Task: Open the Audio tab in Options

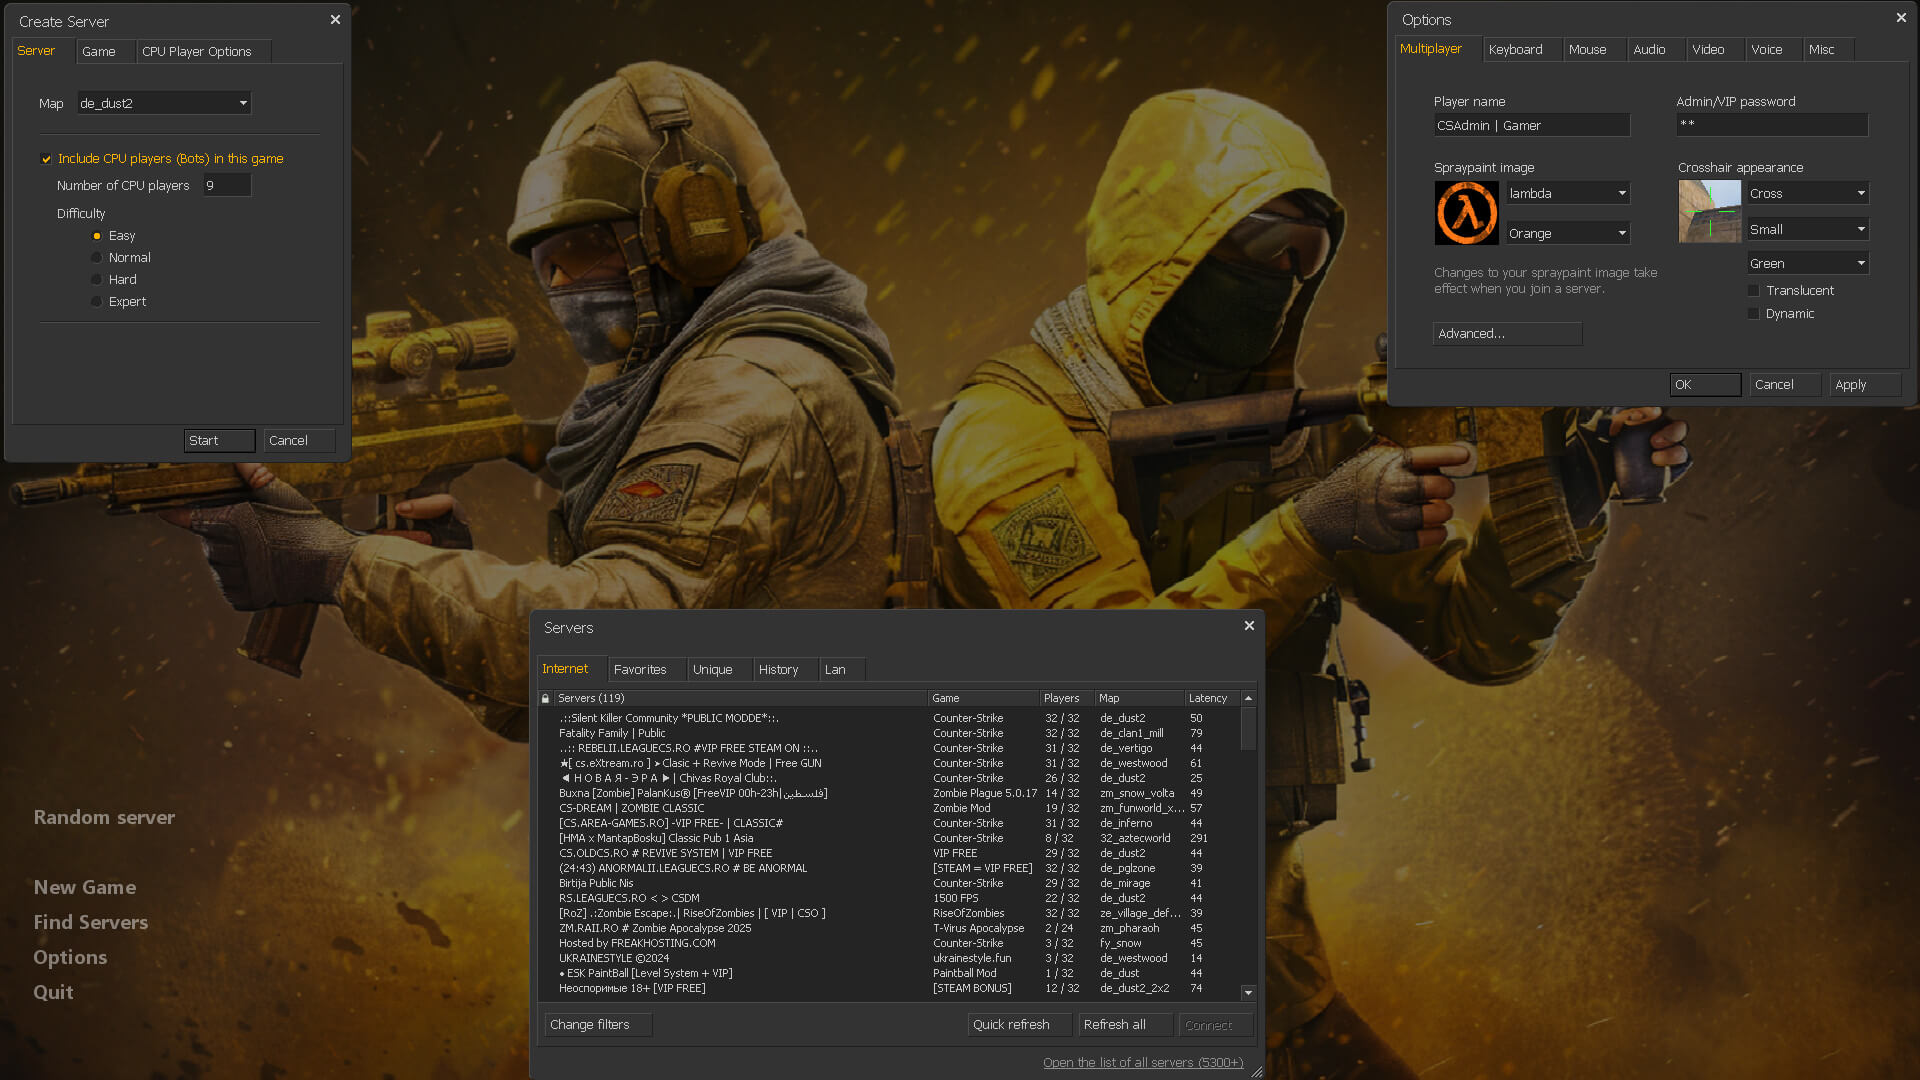Action: [x=1656, y=49]
